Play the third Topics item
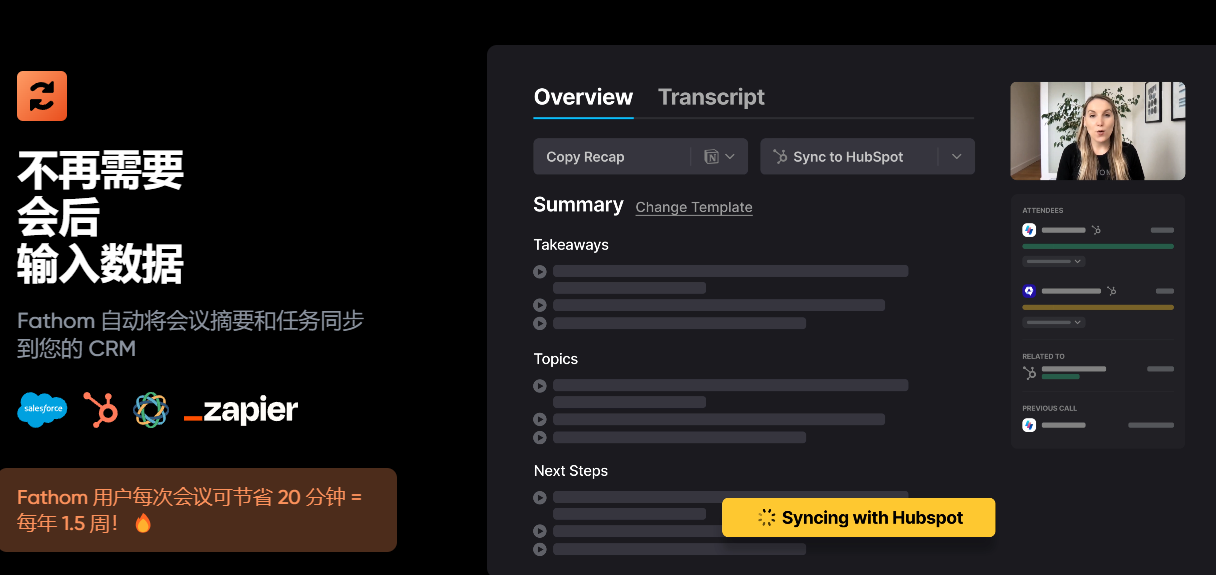Image resolution: width=1216 pixels, height=575 pixels. coord(540,437)
